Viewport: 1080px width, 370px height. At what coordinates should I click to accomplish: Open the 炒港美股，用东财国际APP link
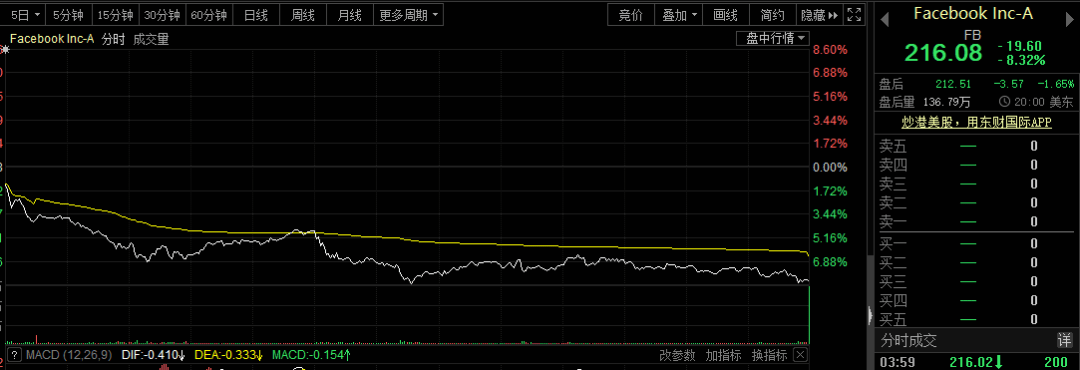tap(977, 123)
